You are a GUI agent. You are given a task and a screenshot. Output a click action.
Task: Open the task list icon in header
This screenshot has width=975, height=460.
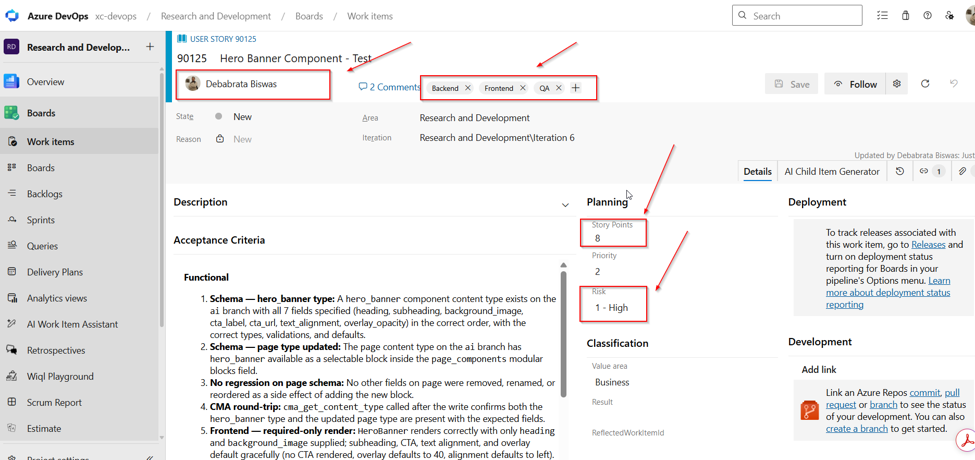pos(882,16)
